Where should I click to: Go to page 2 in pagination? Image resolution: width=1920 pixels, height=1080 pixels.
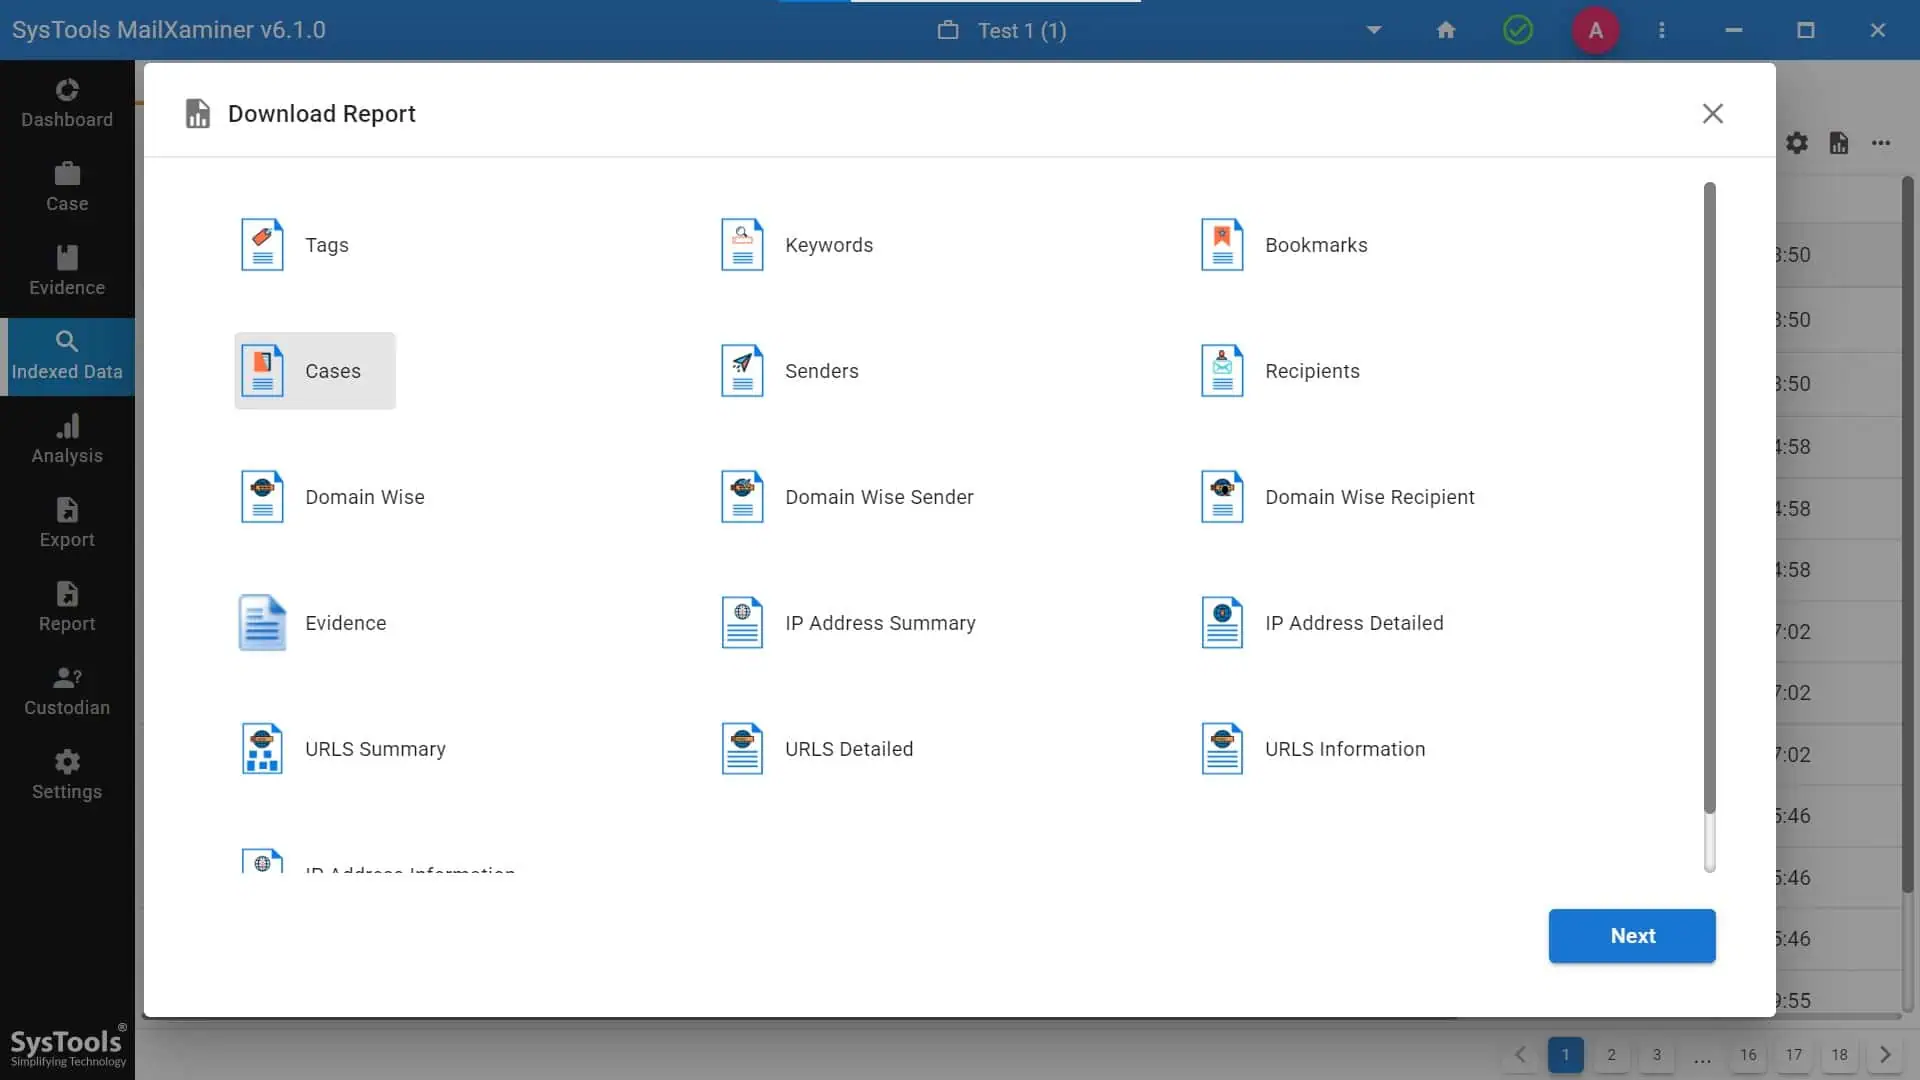click(1611, 1055)
